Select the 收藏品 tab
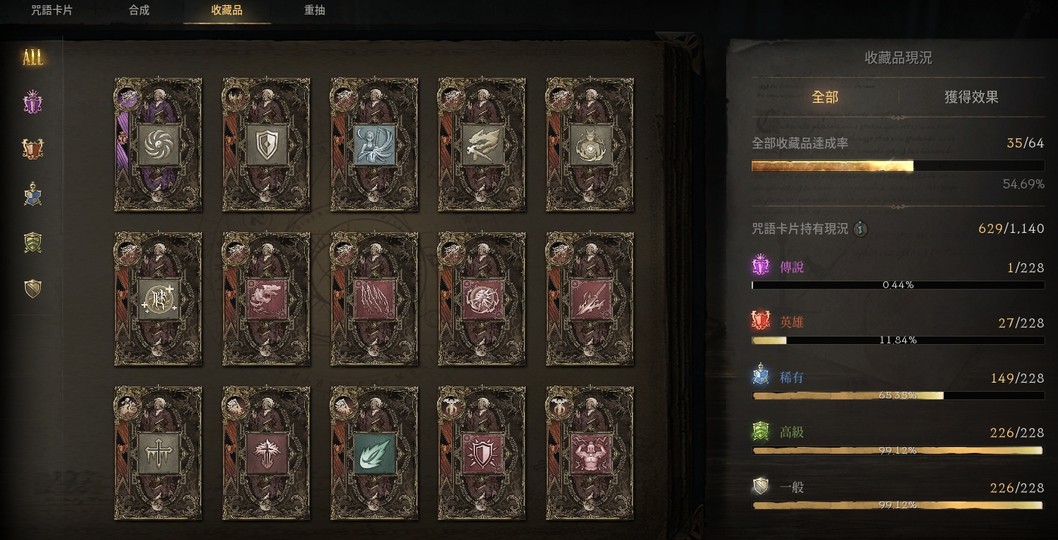1058x540 pixels. point(227,11)
